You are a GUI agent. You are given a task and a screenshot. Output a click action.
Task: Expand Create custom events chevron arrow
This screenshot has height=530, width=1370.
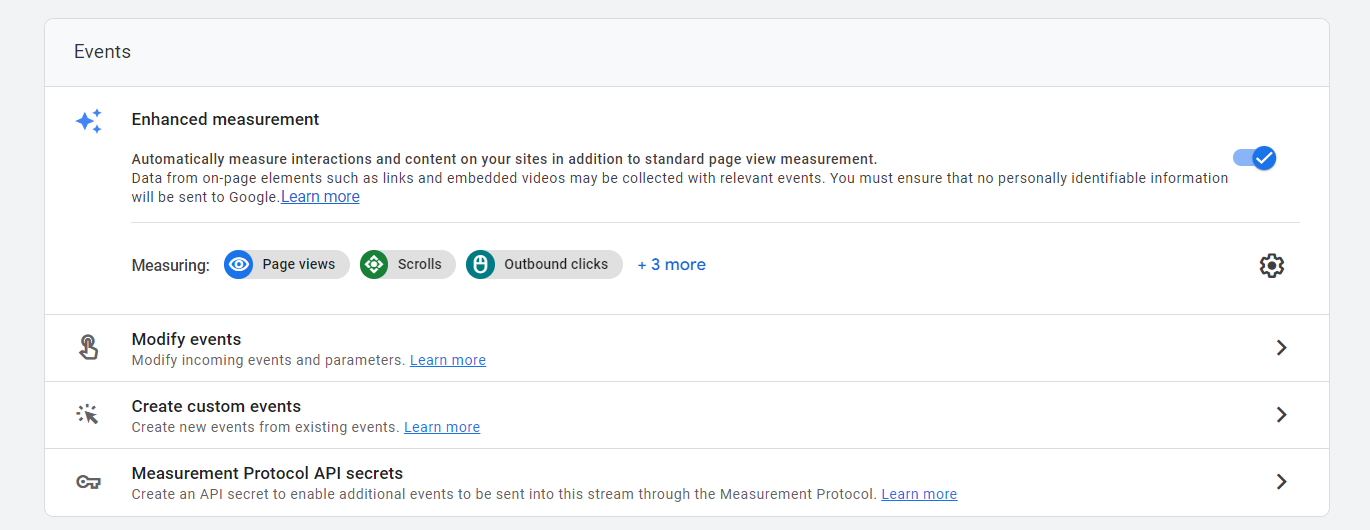1281,415
